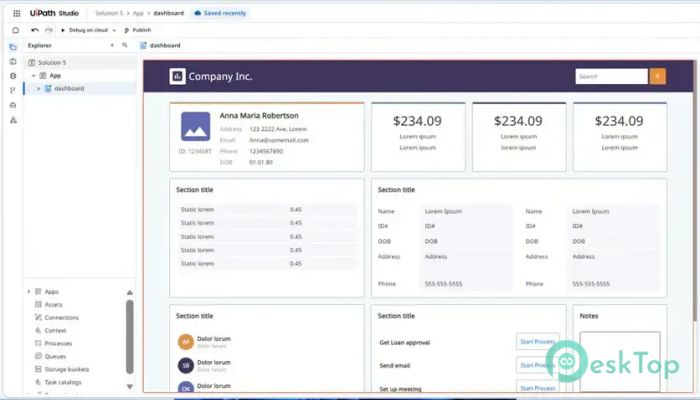
Task: Select the first Static lorem row
Action: [267, 209]
